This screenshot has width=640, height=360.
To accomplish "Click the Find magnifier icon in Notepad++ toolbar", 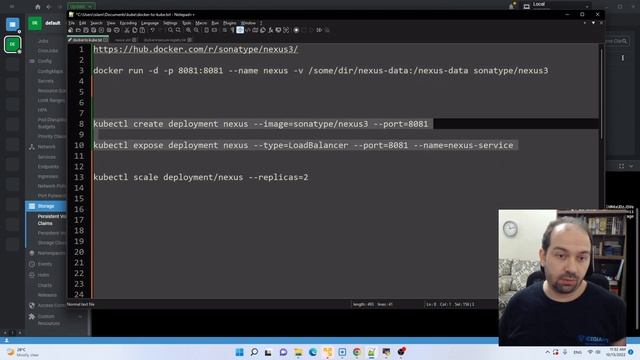I will pos(170,30).
